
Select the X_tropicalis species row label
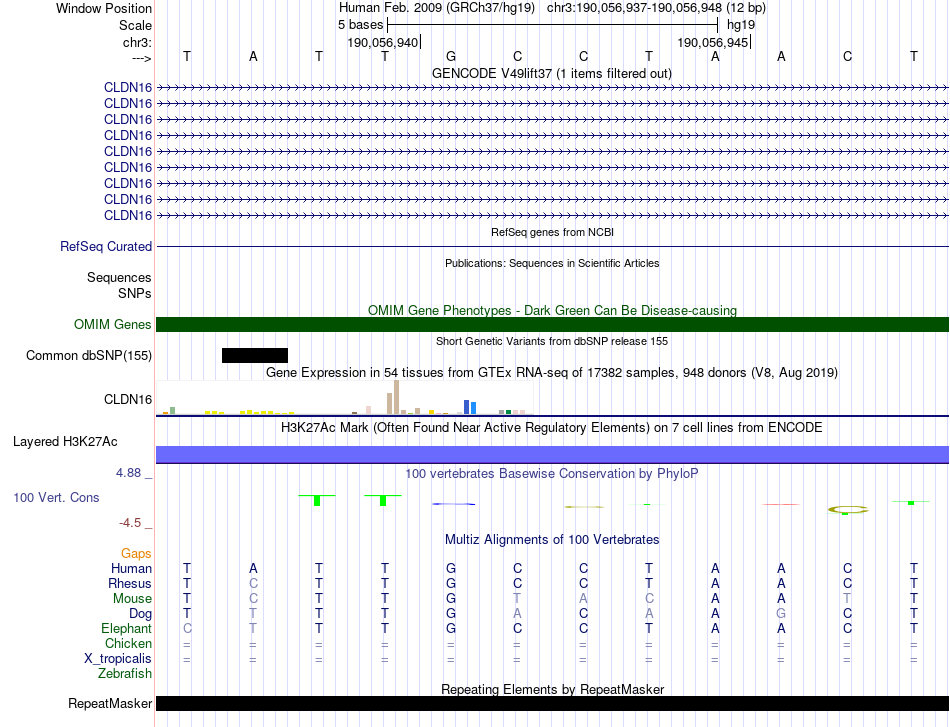118,659
